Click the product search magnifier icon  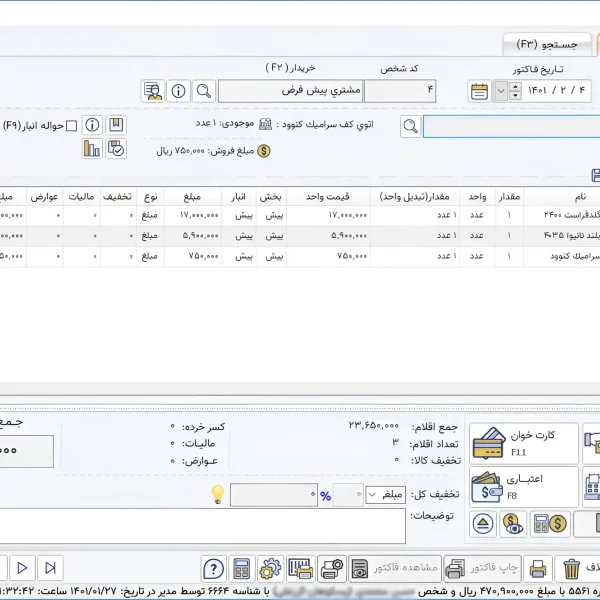(411, 126)
